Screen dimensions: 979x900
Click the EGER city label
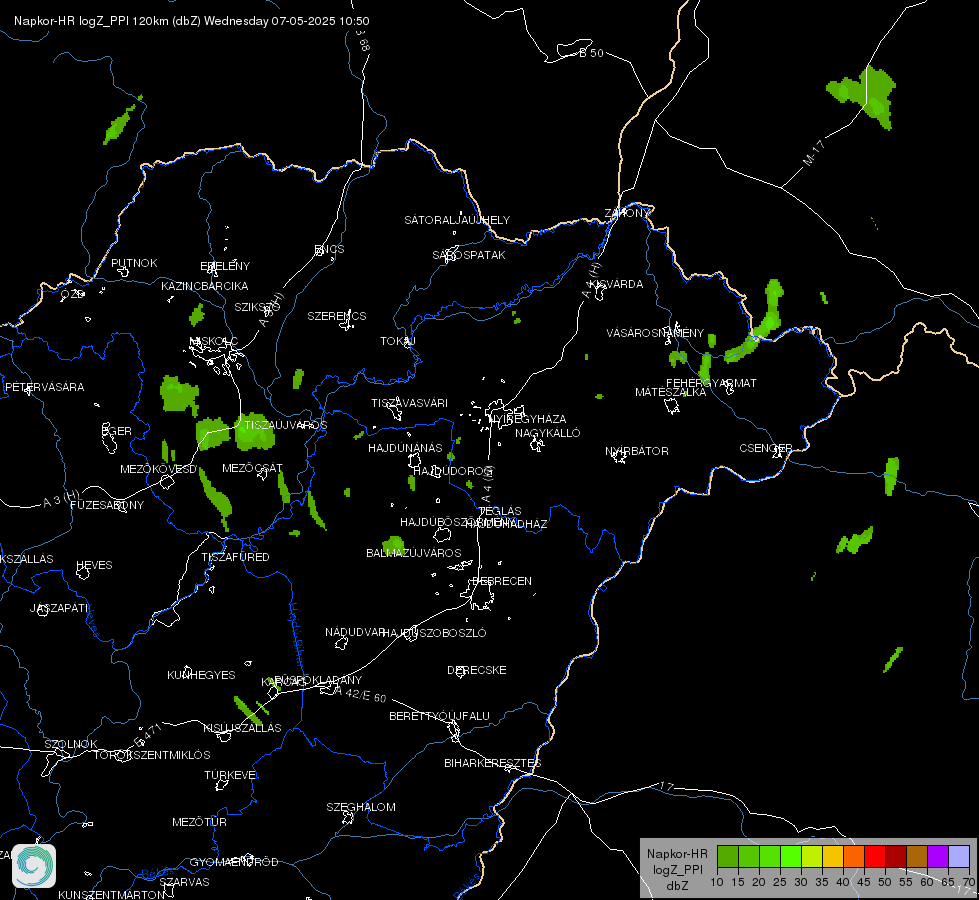[x=117, y=431]
